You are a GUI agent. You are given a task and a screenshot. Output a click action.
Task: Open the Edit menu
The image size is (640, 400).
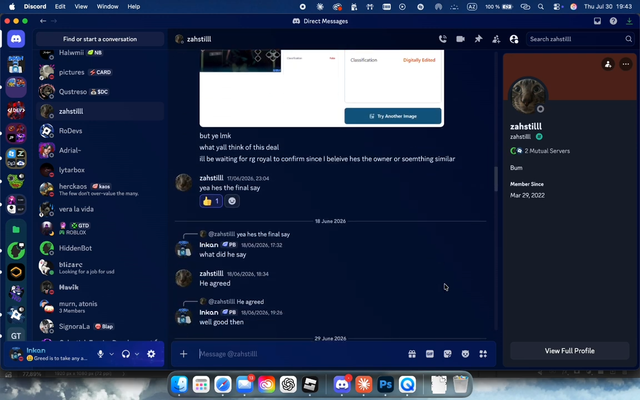[60, 7]
